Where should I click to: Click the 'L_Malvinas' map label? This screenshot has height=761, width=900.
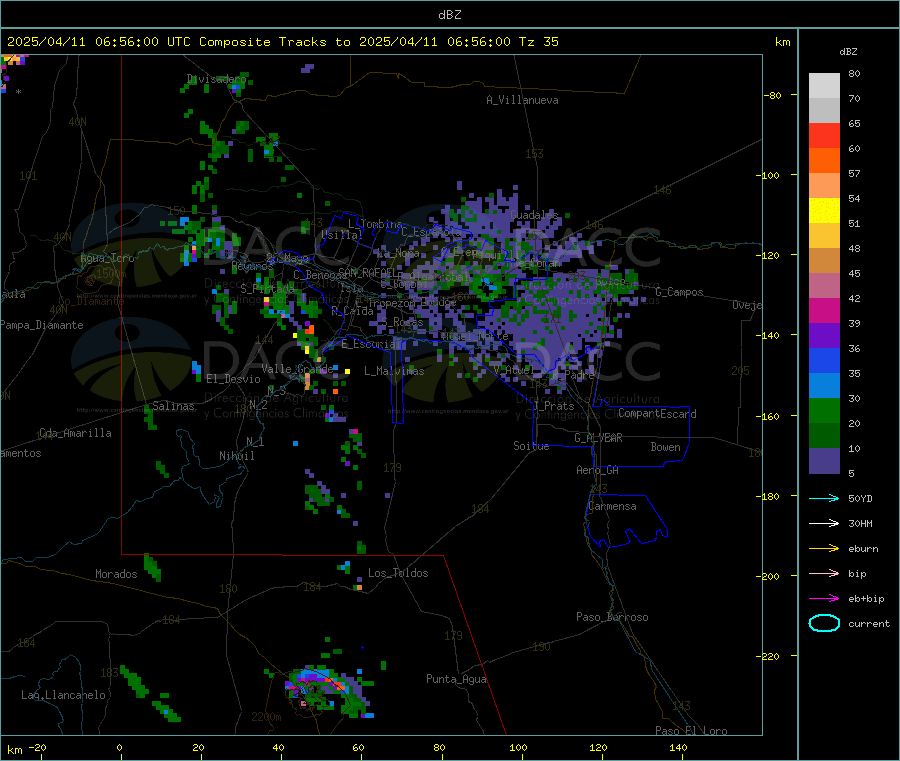394,371
